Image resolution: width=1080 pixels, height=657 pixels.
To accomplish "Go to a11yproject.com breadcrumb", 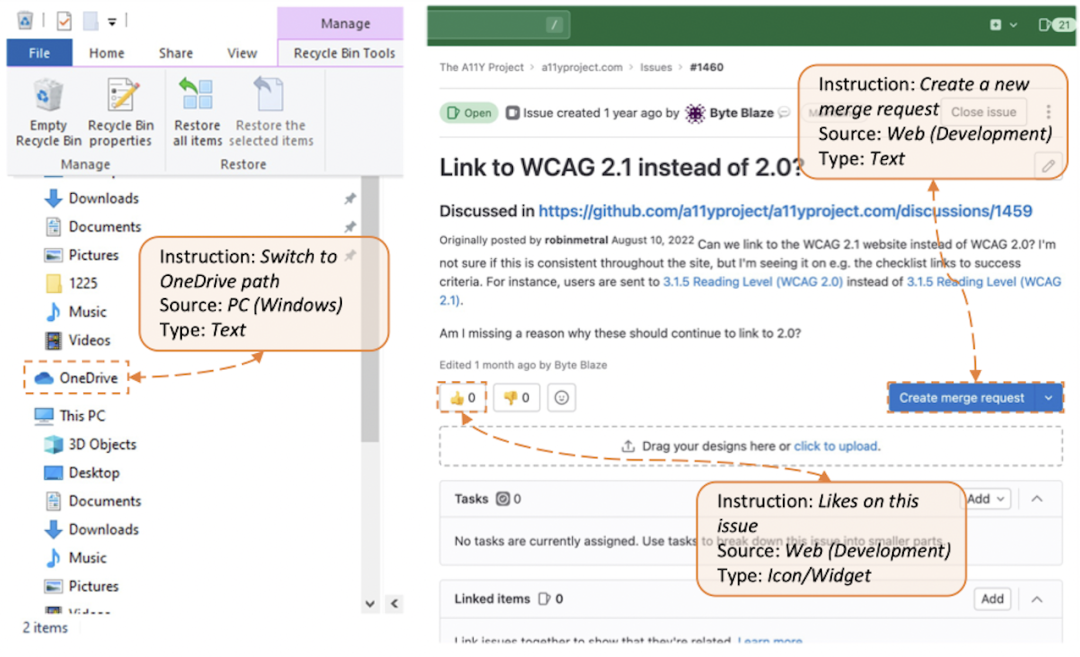I will (581, 67).
